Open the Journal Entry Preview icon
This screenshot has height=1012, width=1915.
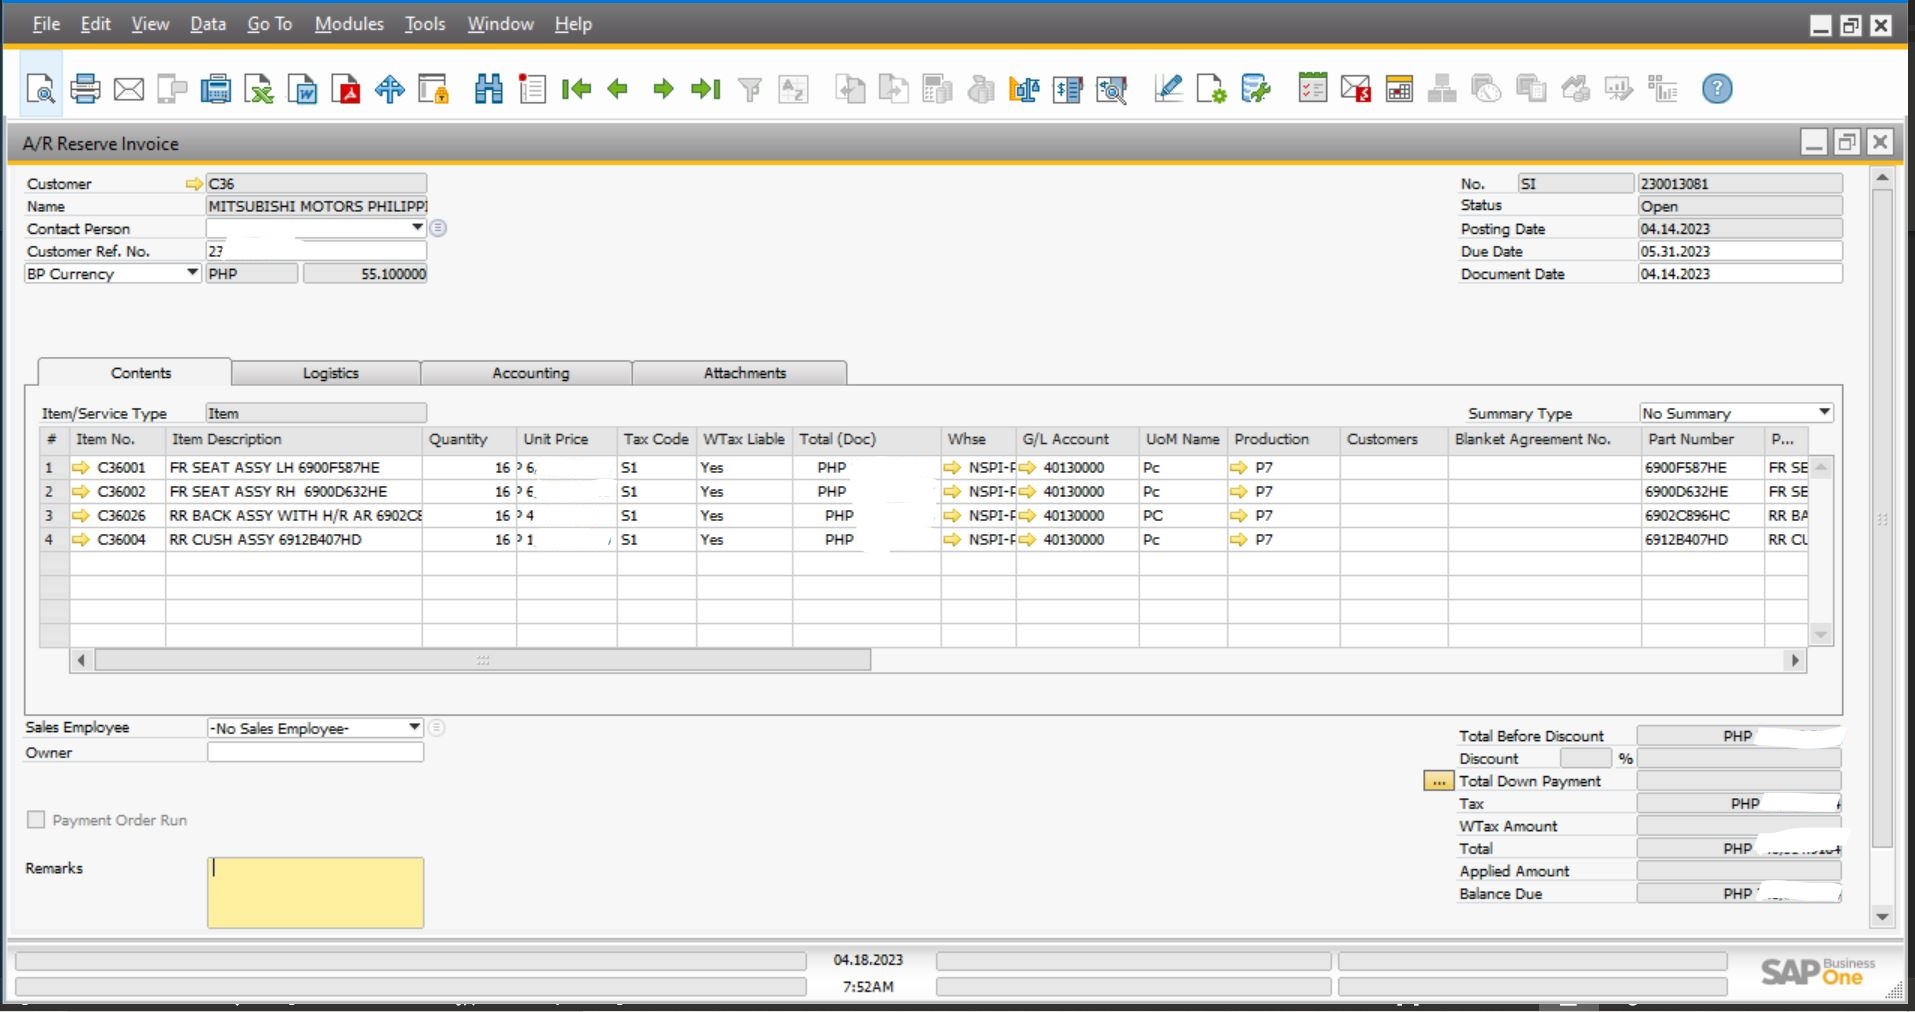tap(1112, 90)
